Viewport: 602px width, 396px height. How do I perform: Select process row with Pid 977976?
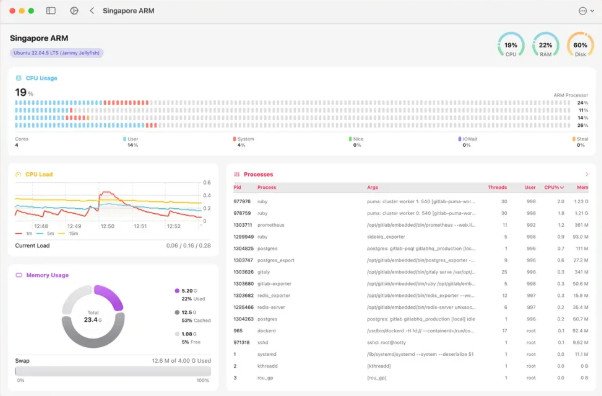411,201
